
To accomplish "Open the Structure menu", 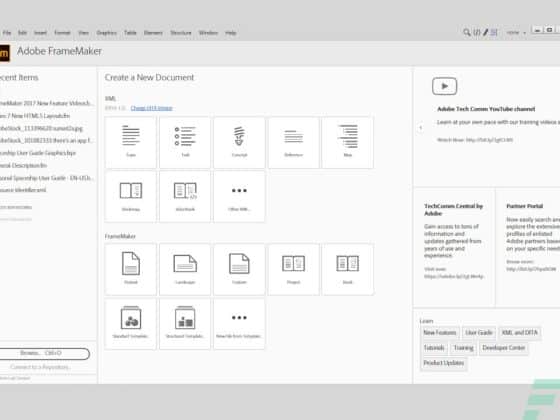I will pos(181,33).
